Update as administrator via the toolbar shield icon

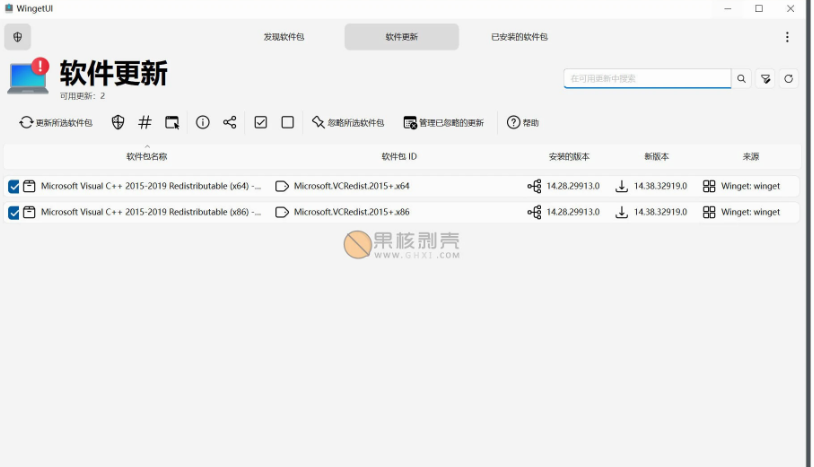[x=118, y=122]
